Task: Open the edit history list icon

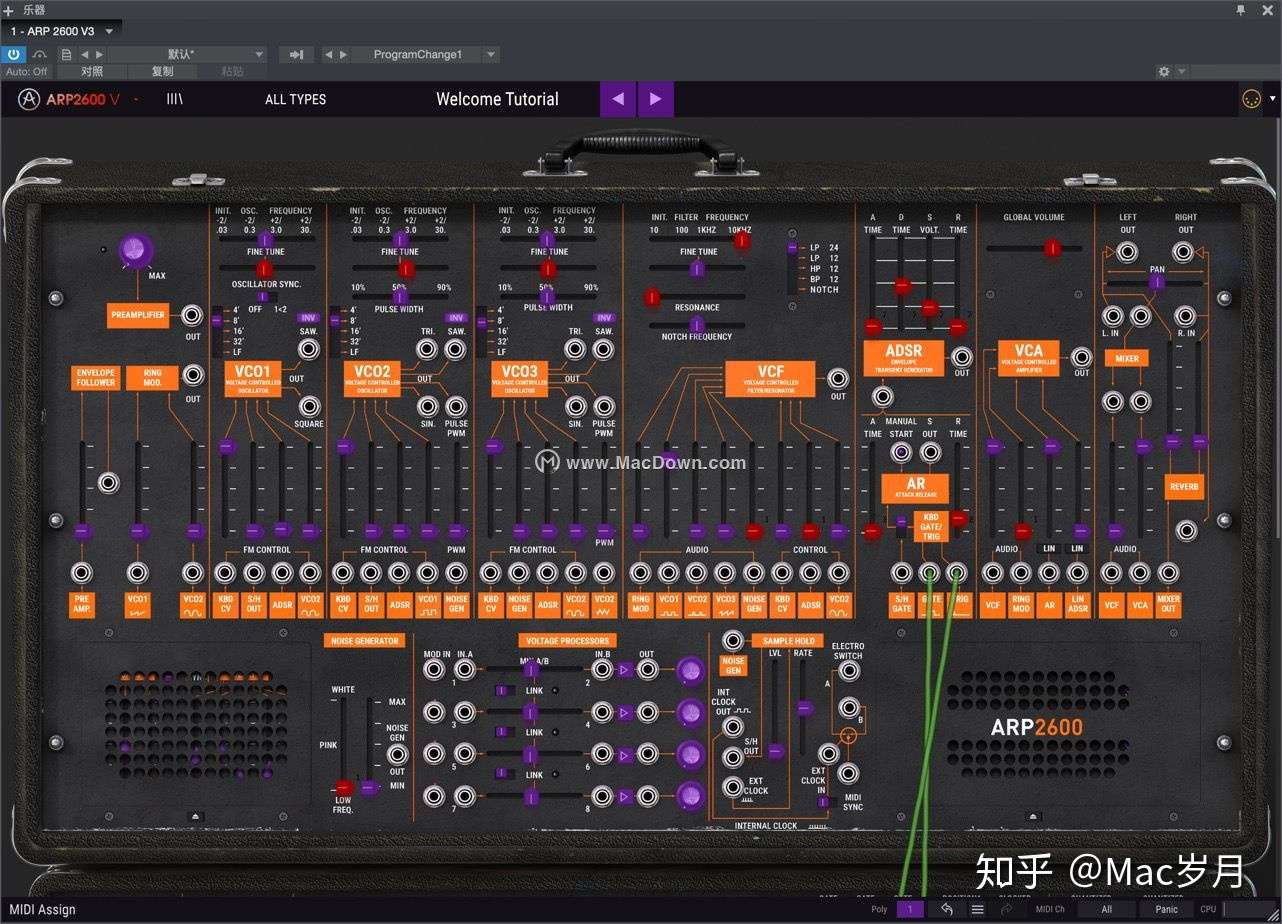Action: point(977,909)
